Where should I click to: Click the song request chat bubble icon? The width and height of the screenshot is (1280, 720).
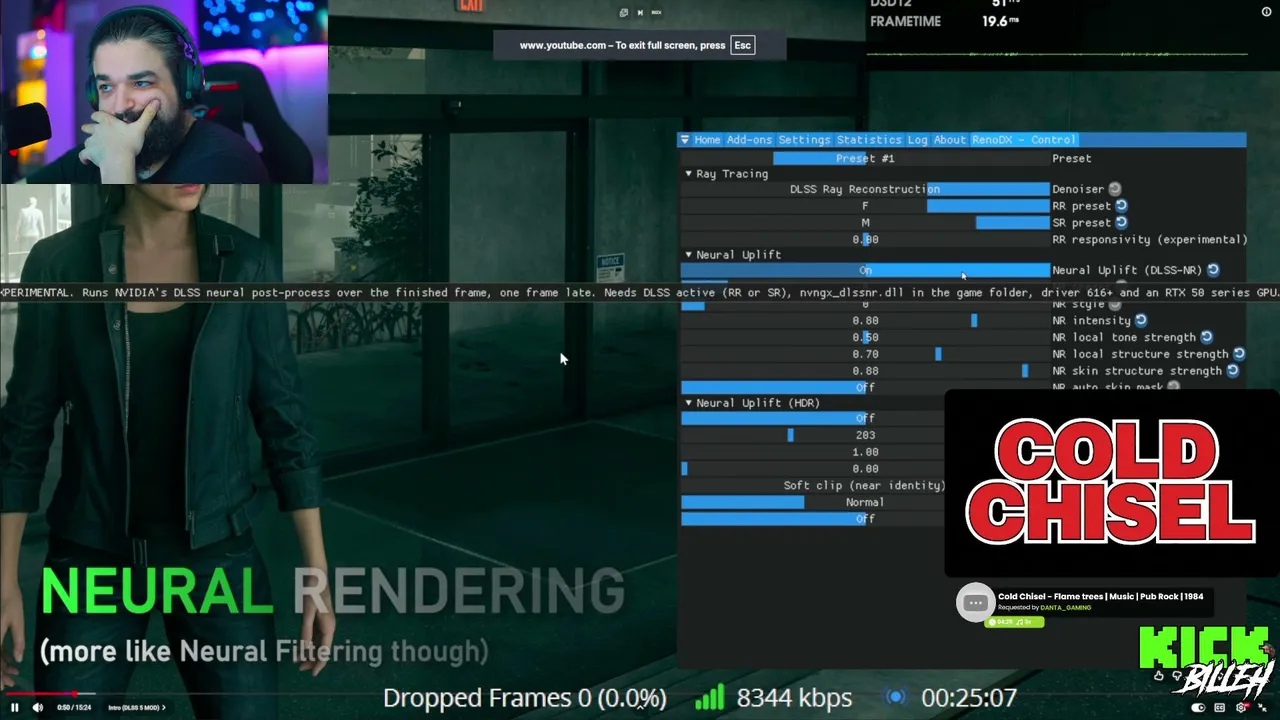click(975, 603)
